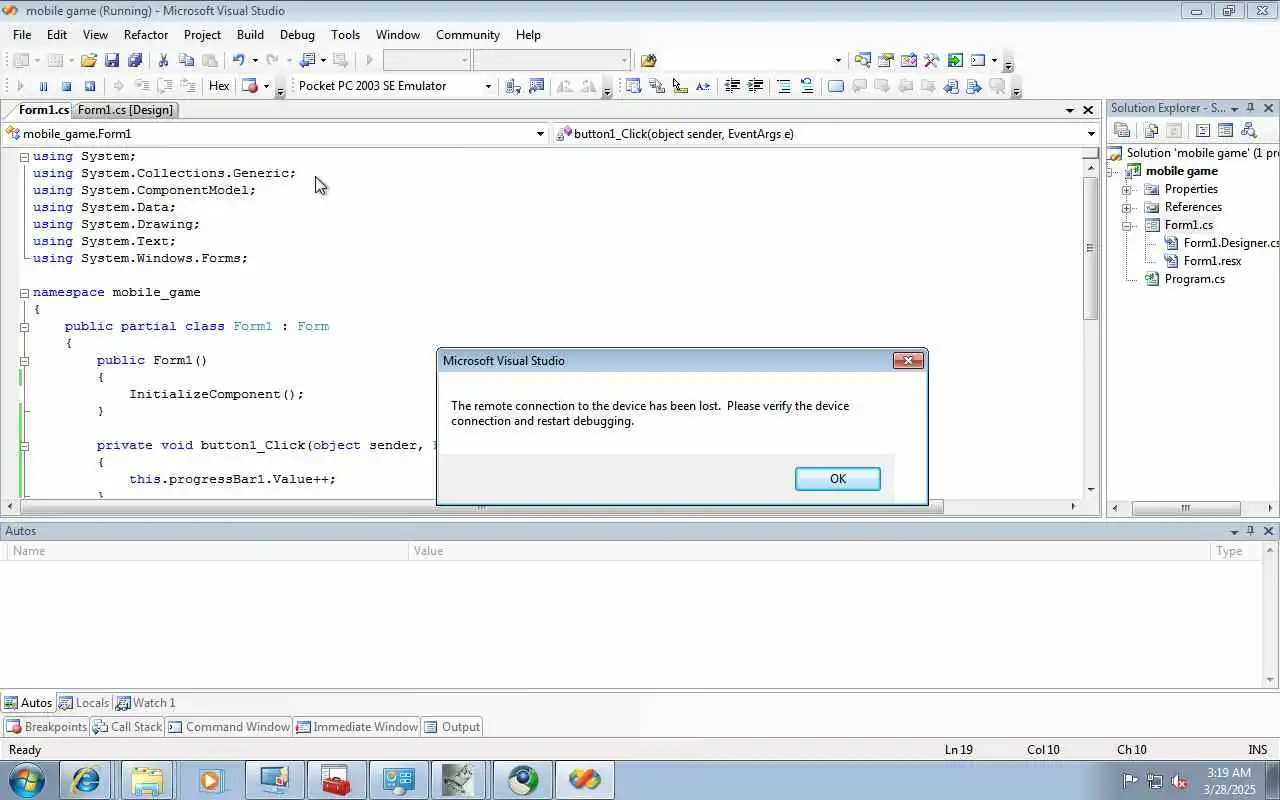Click View Code icon in Solution Explorer

click(1203, 130)
